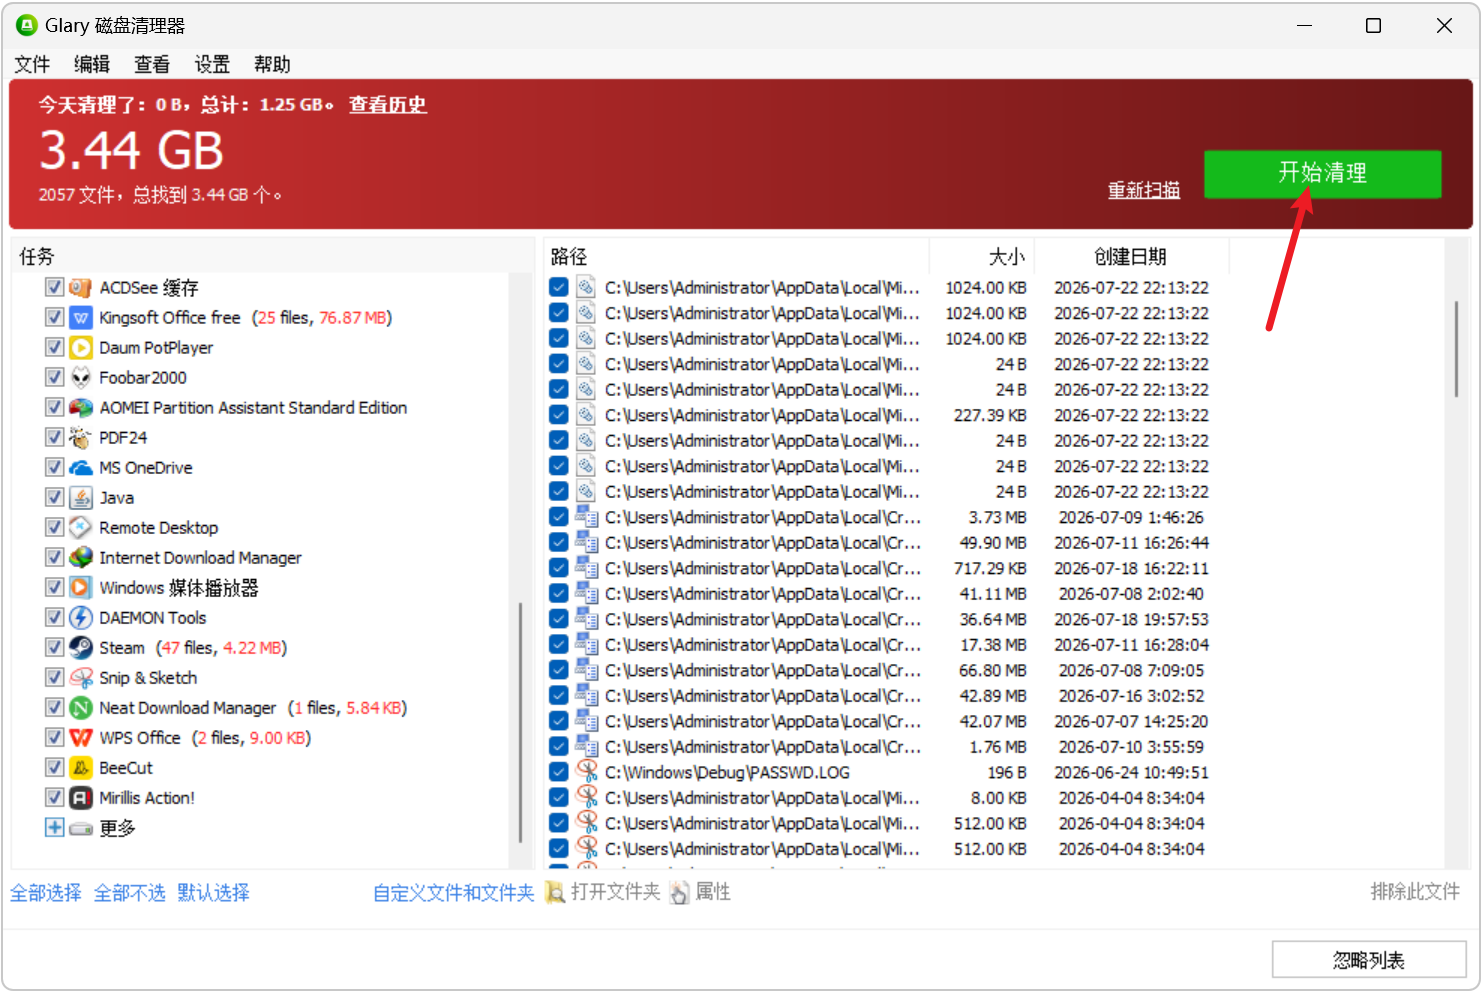Select the Daum PotPlayer icon
This screenshot has width=1482, height=992.
point(81,348)
